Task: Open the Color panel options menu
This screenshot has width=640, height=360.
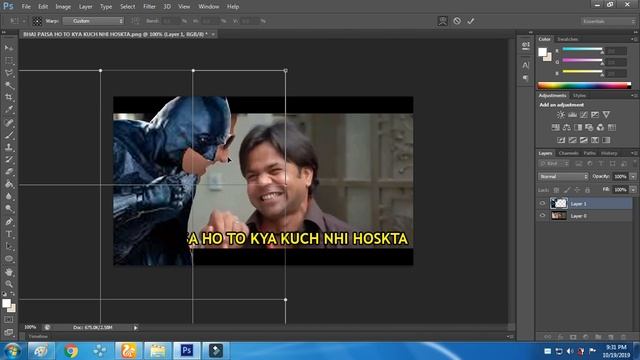Action: coord(635,39)
